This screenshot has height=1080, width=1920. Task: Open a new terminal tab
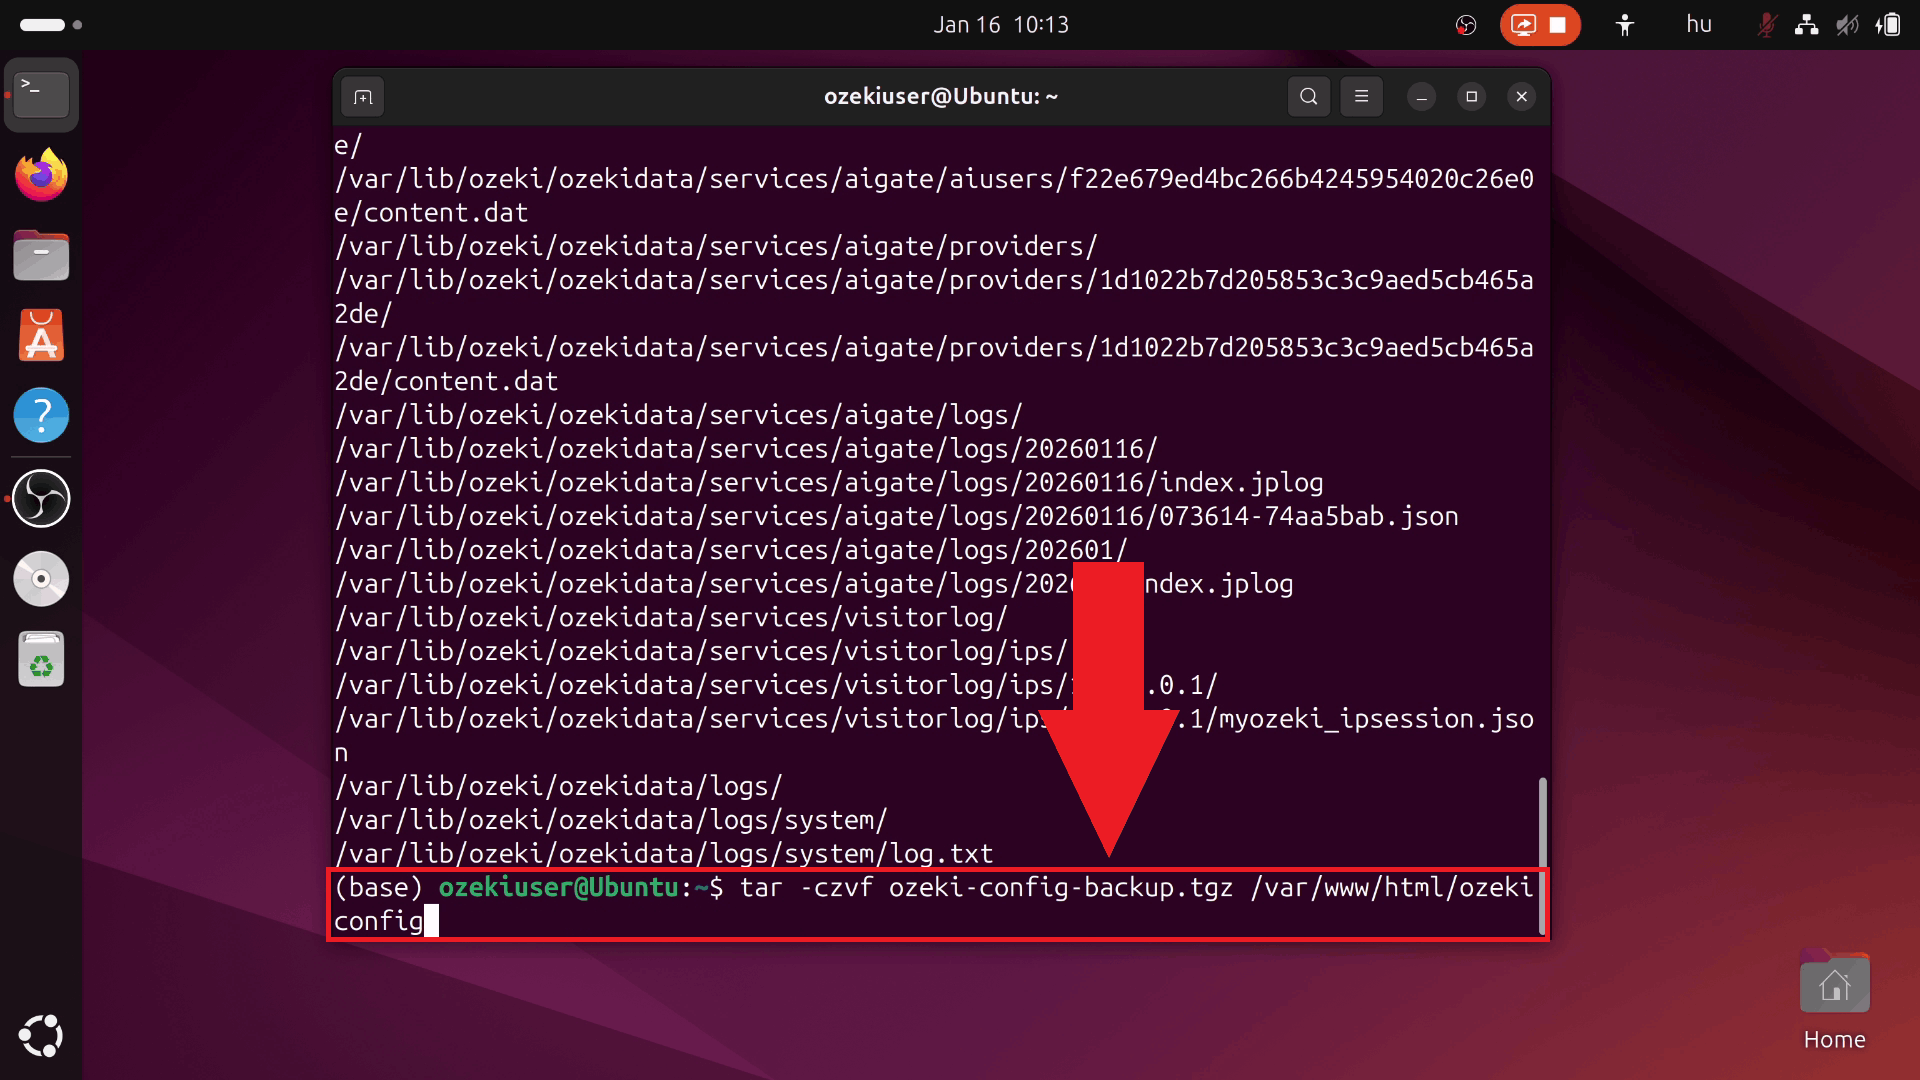[x=362, y=96]
